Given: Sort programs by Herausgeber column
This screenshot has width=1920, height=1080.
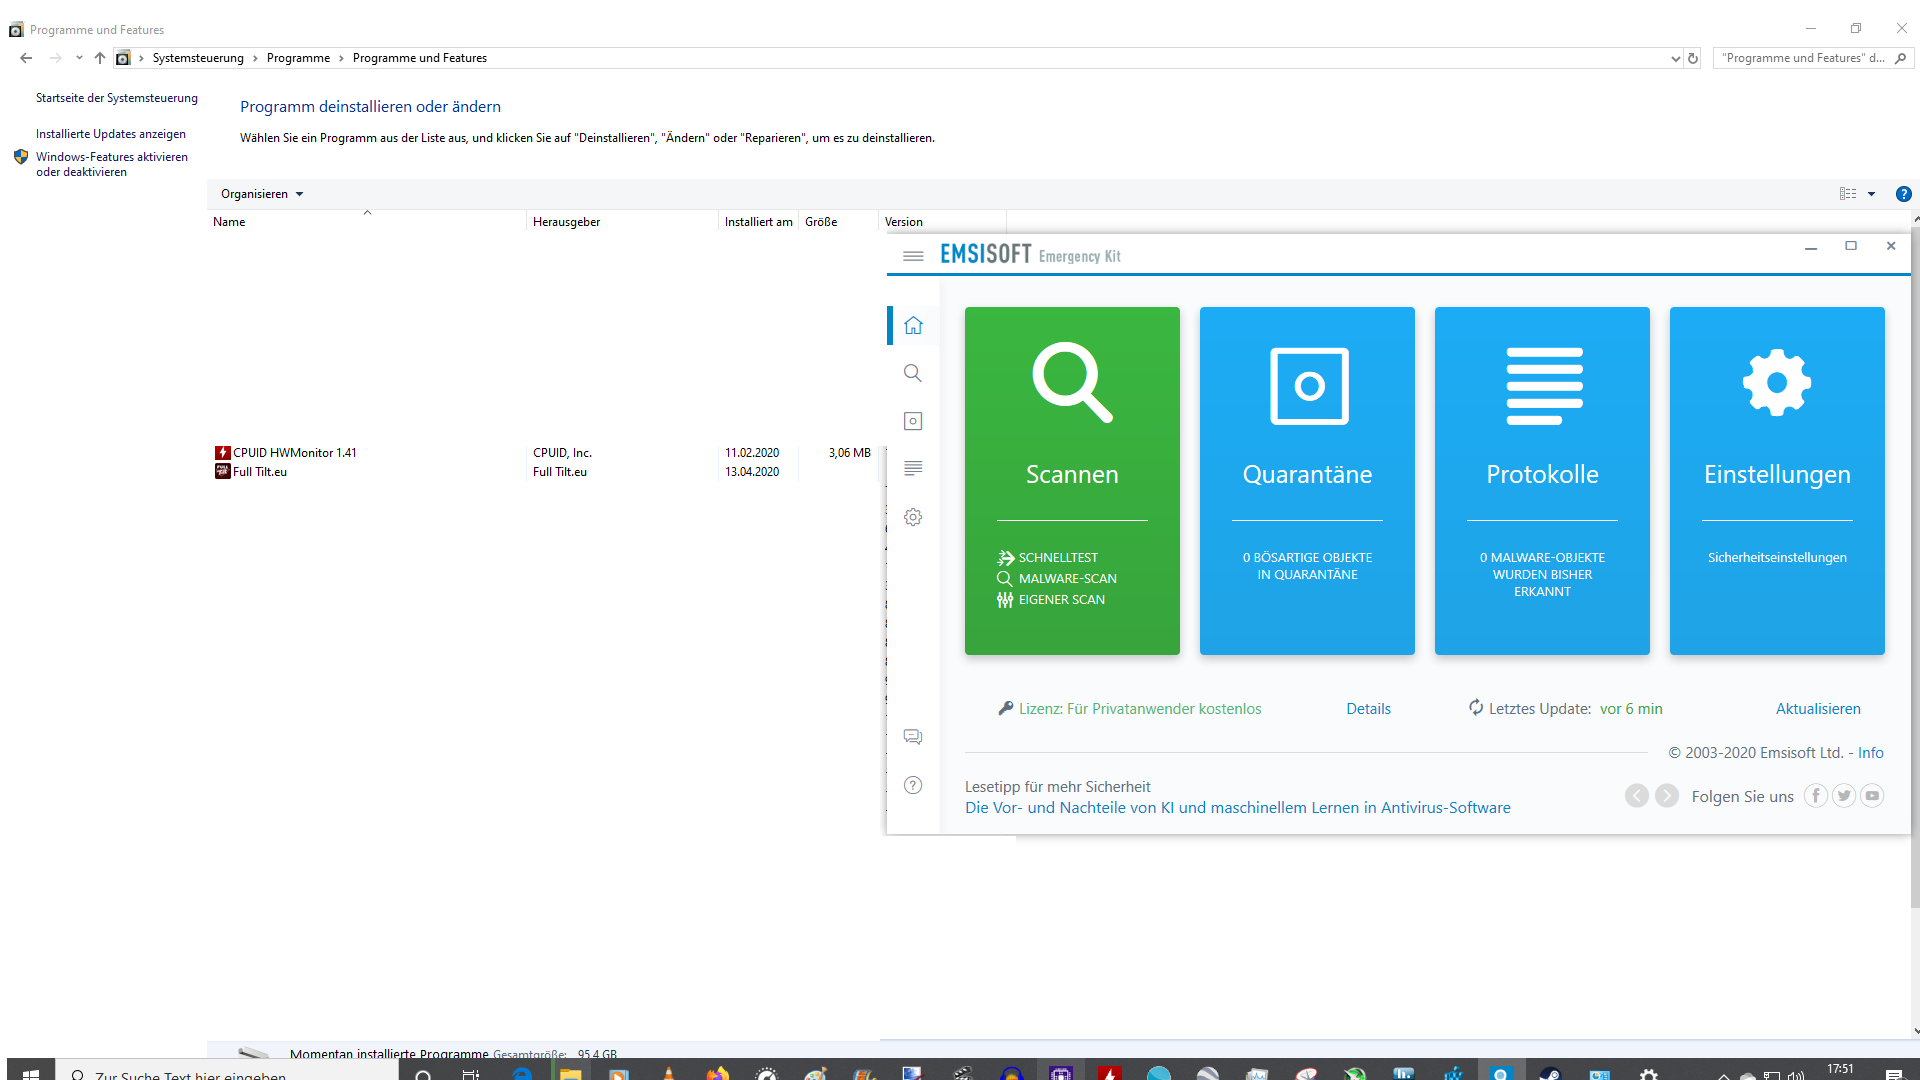Looking at the screenshot, I should [566, 222].
